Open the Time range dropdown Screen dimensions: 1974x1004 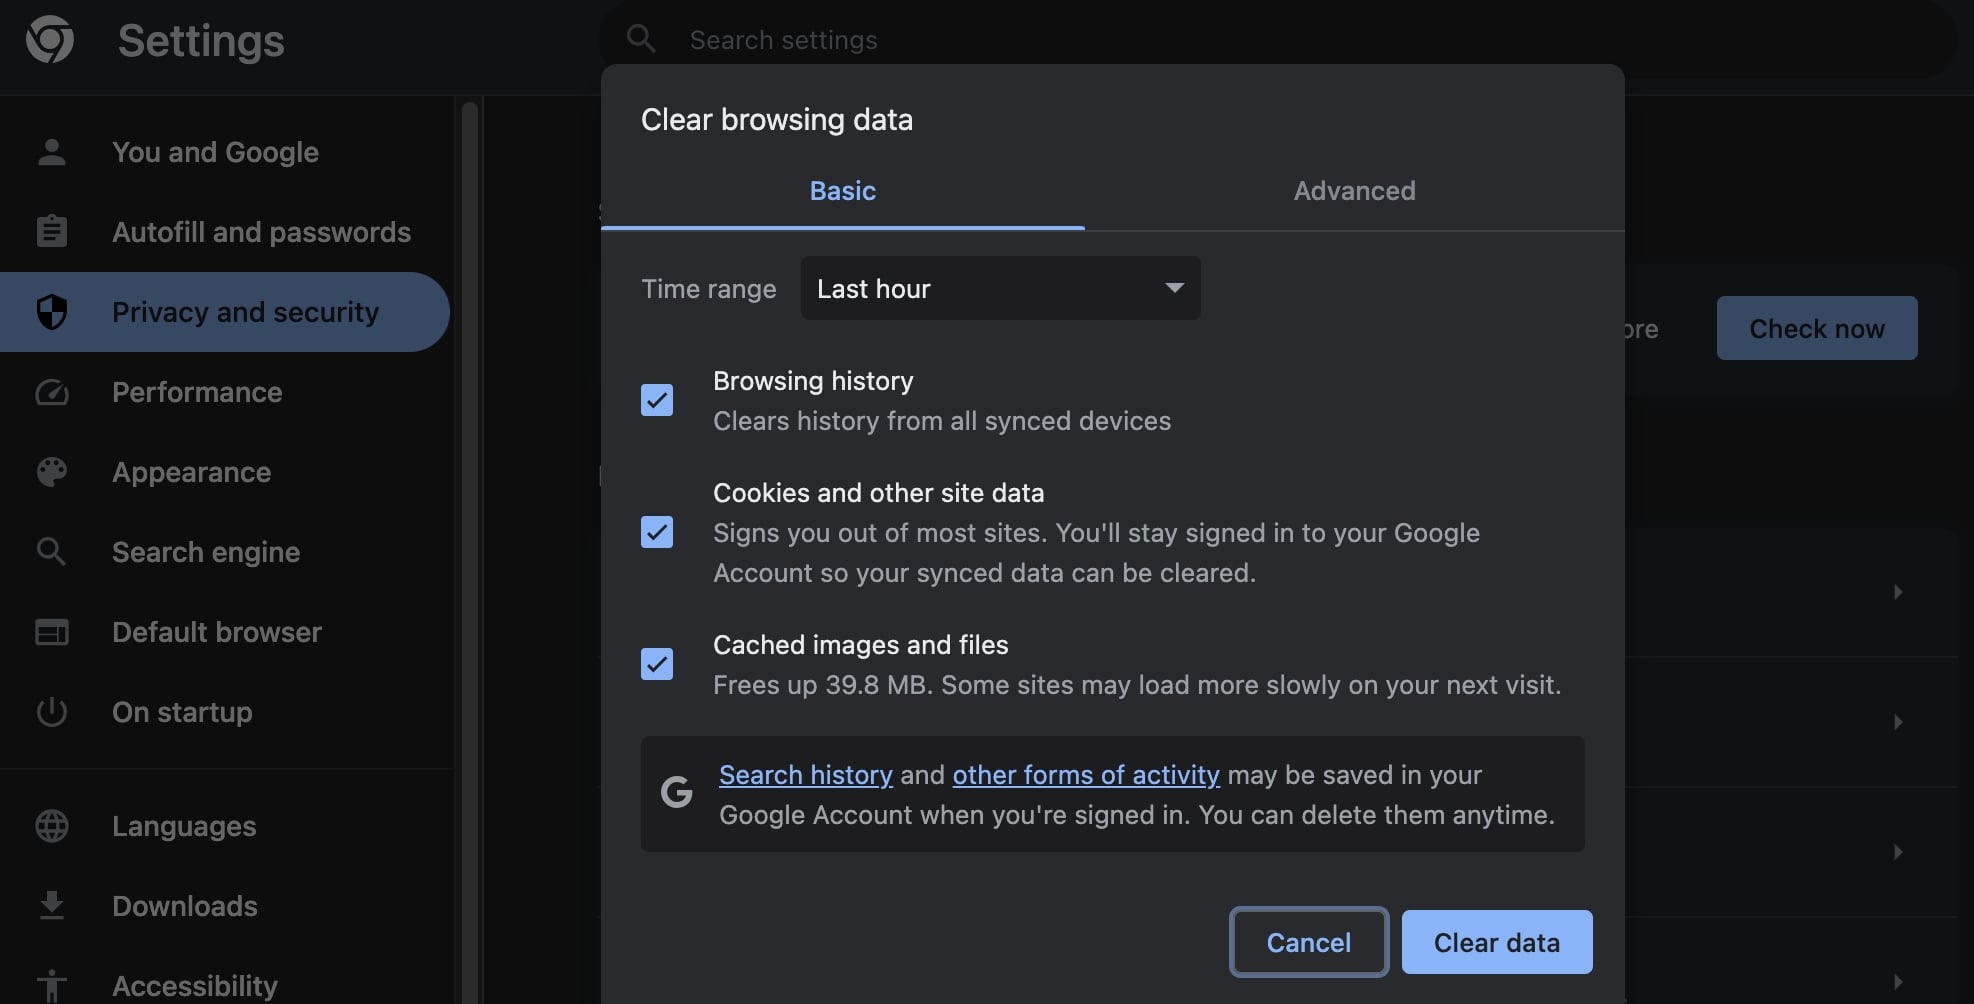coord(1000,288)
